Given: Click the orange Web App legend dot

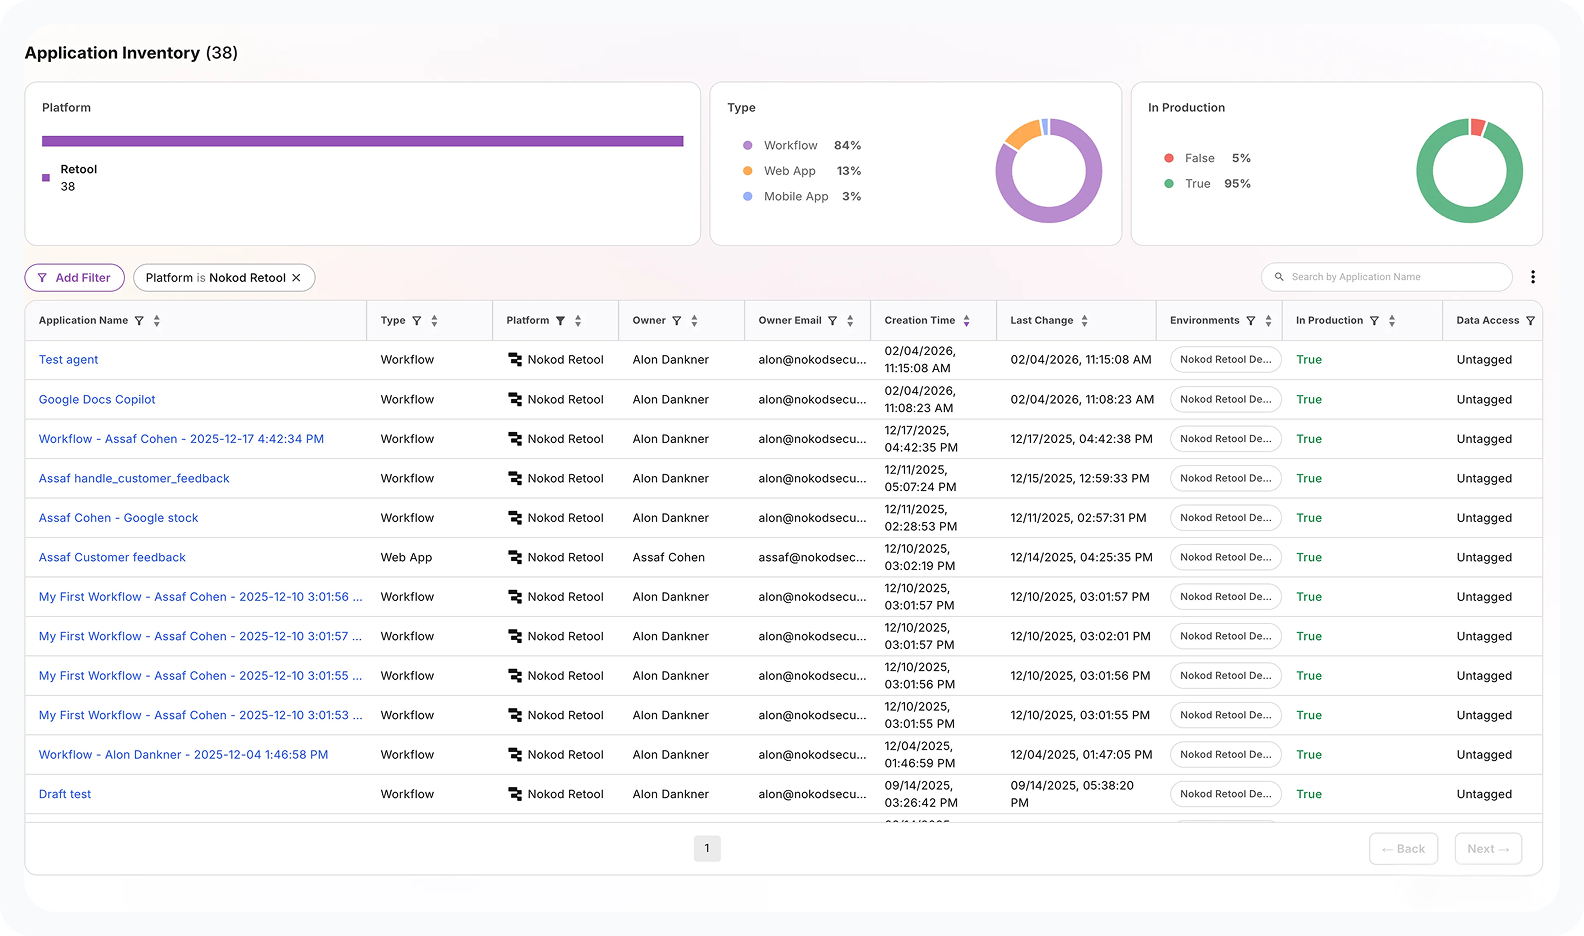Looking at the screenshot, I should click(747, 171).
